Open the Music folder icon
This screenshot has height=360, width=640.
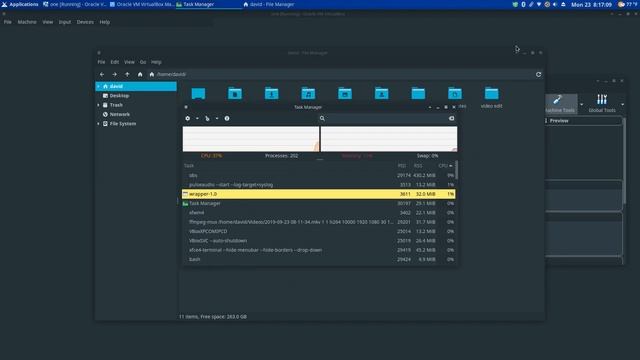[x=308, y=93]
